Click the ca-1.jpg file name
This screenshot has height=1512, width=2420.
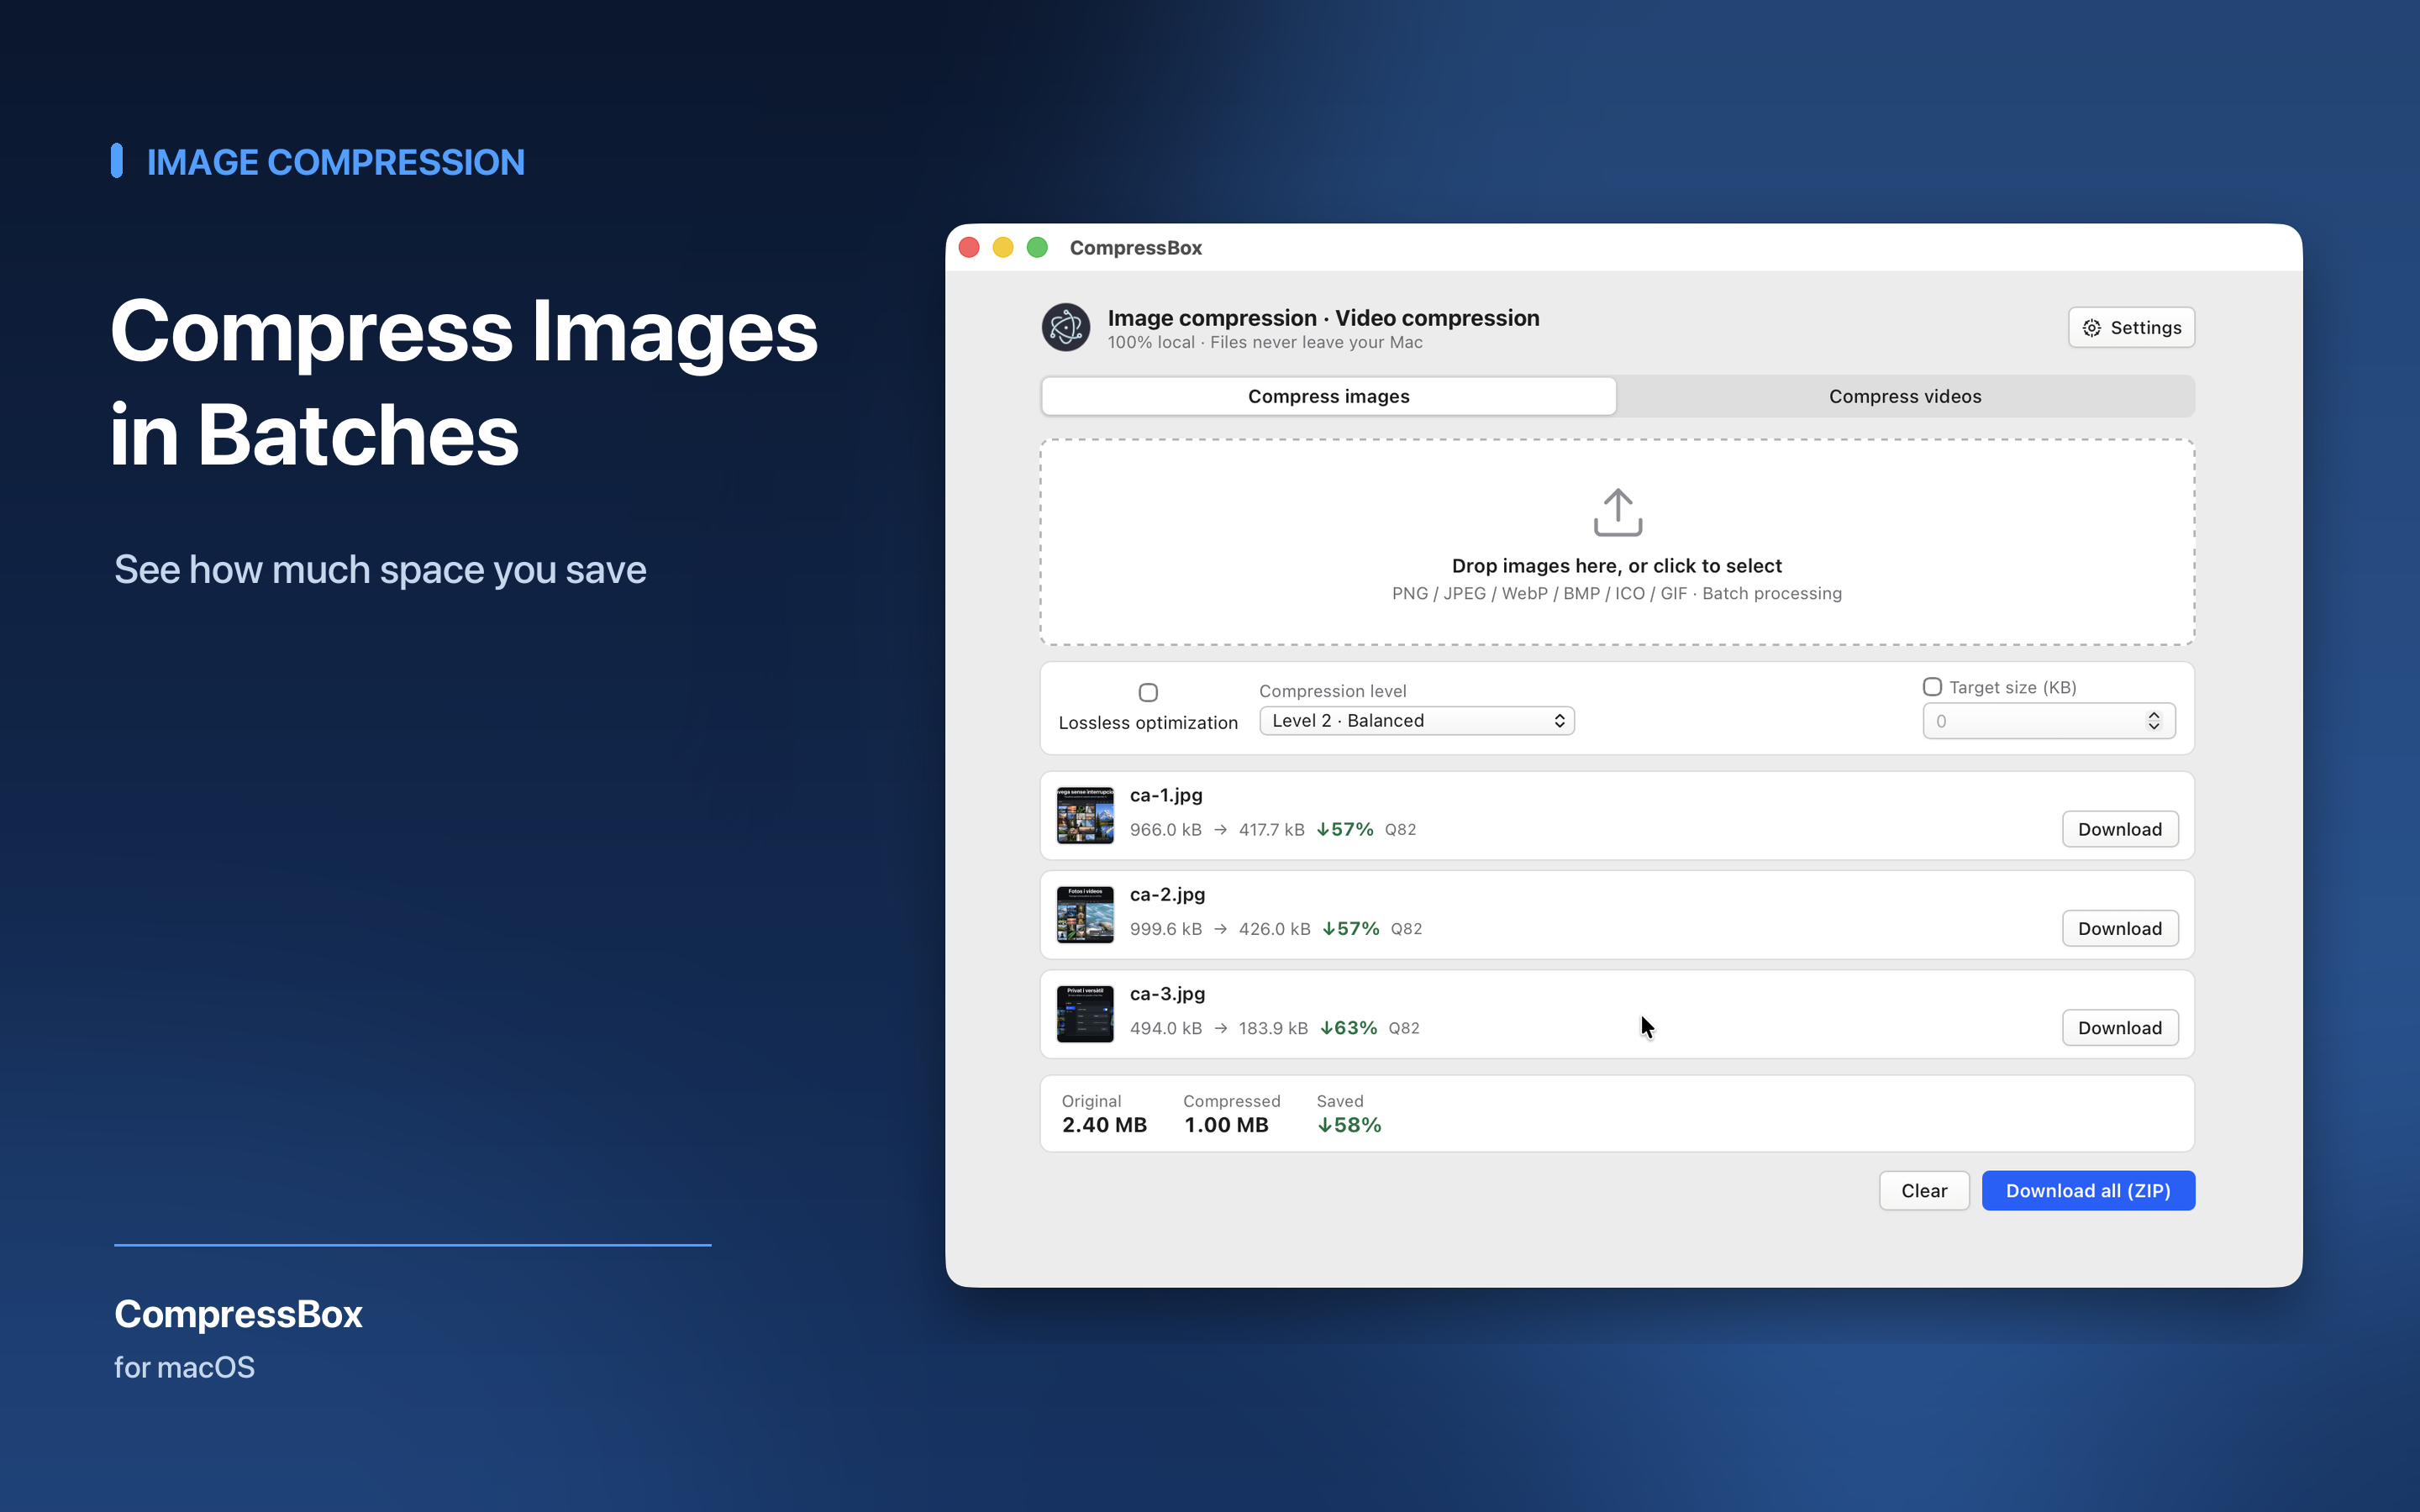tap(1166, 795)
